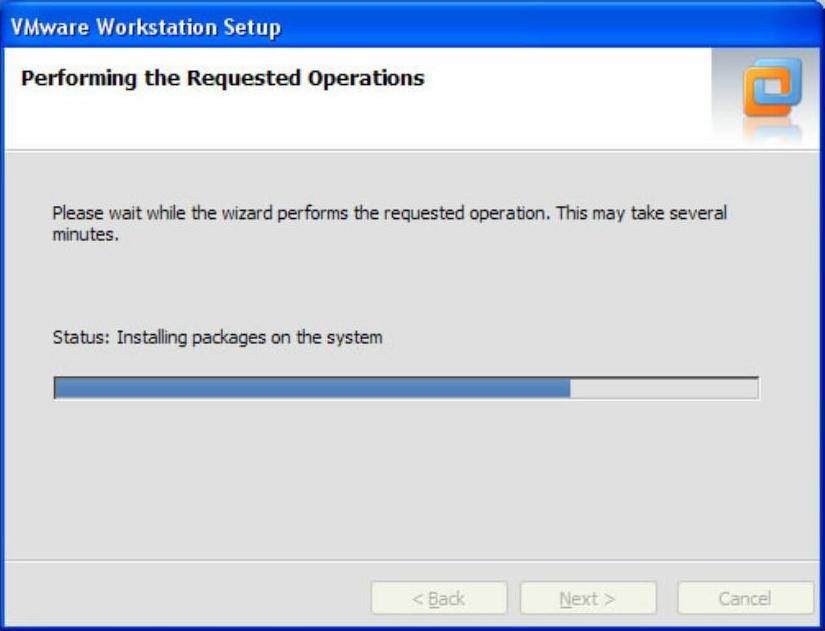
Task: Click the empty remaining portion of progress bar
Action: 664,388
